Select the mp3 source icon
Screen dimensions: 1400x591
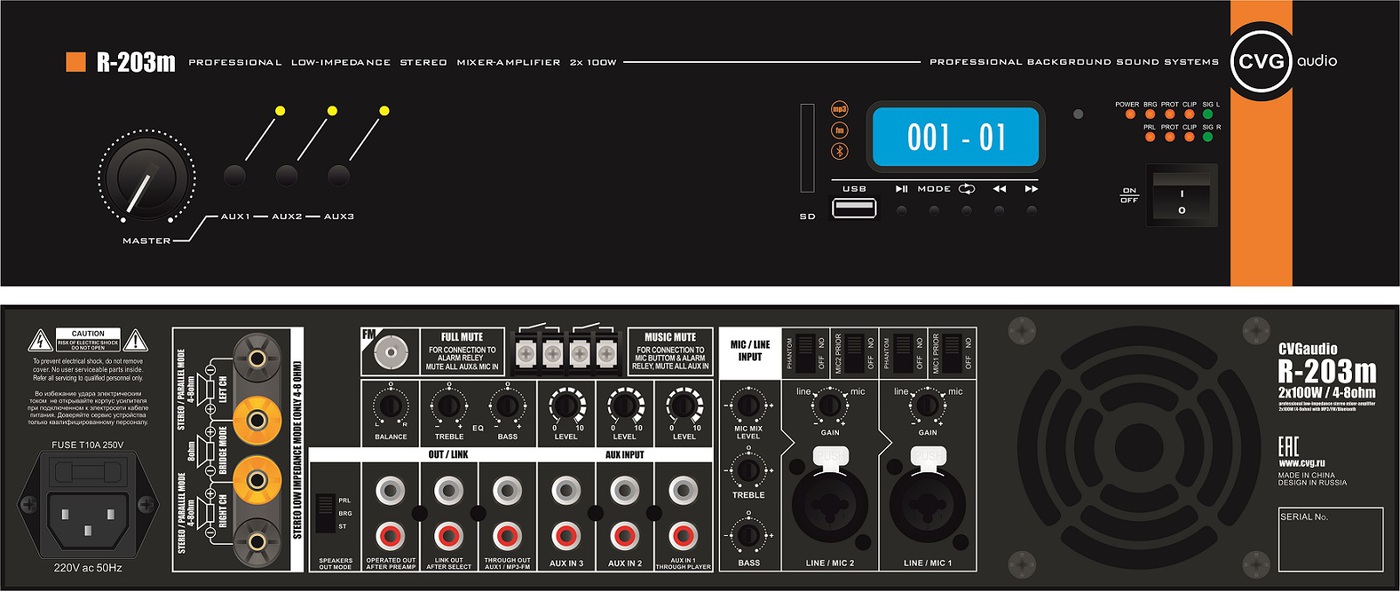840,108
